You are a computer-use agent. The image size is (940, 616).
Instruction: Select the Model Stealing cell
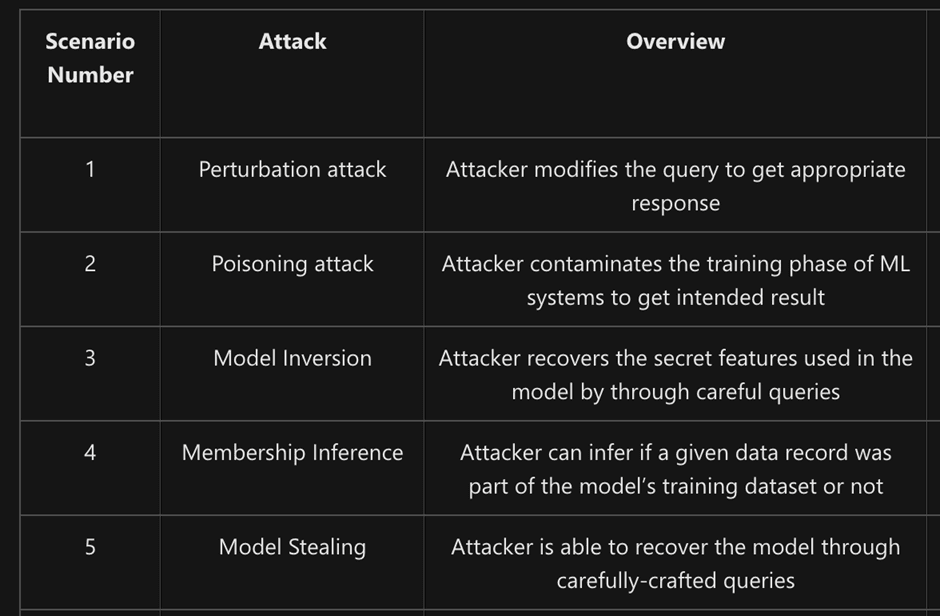click(292, 547)
